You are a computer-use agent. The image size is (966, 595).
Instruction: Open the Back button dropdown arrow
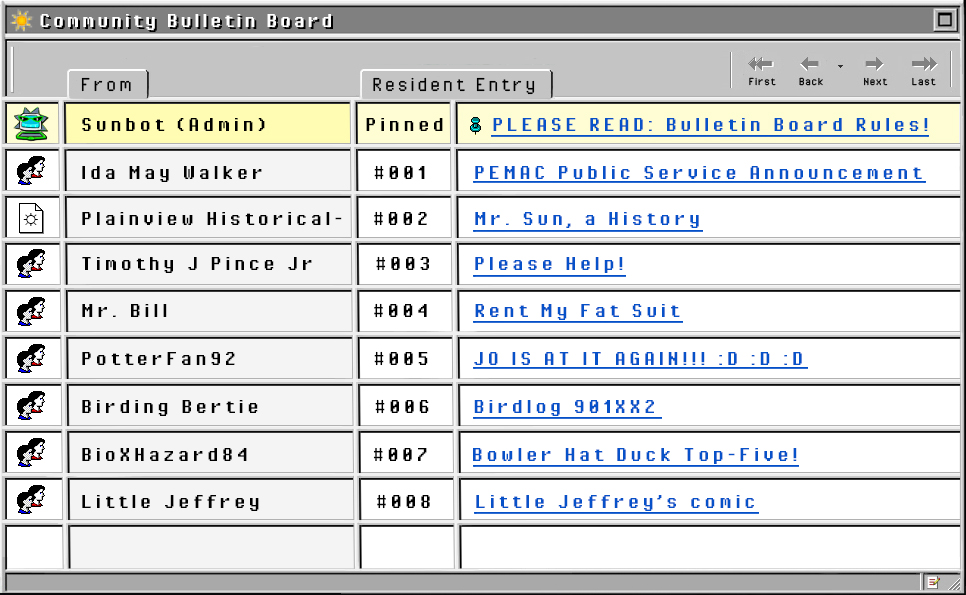840,67
